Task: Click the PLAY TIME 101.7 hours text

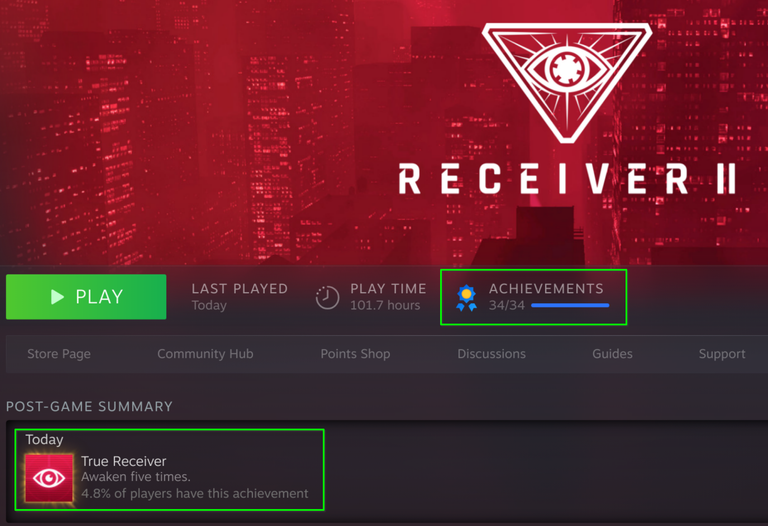Action: tap(388, 297)
